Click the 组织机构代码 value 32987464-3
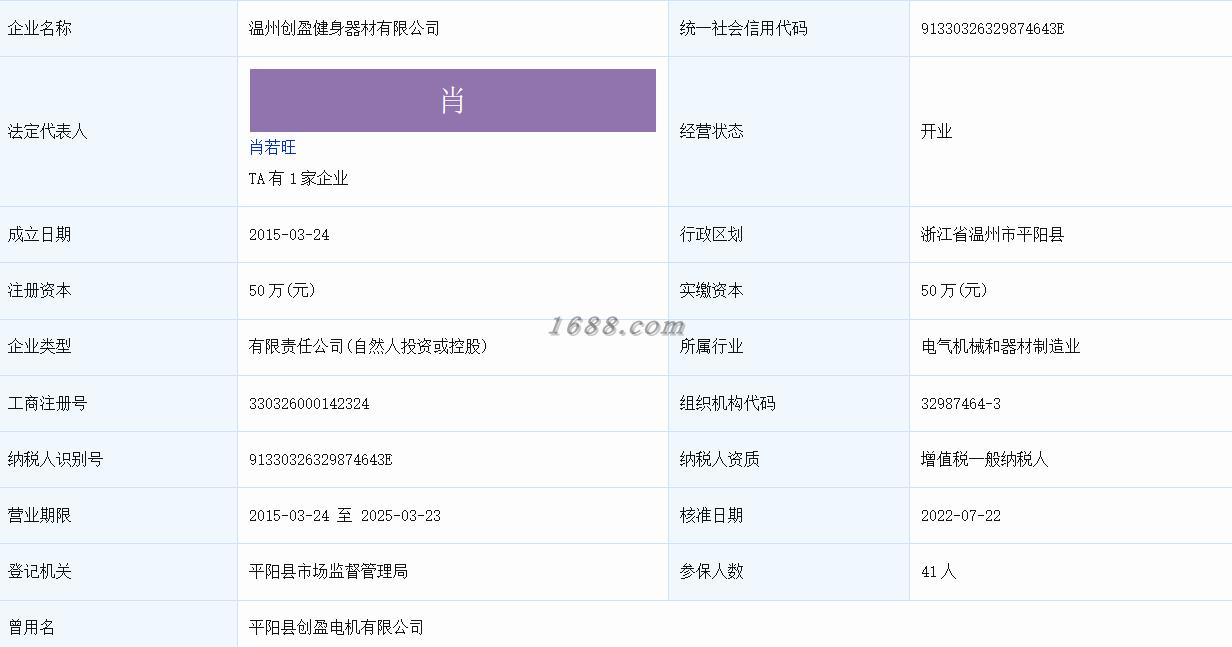The width and height of the screenshot is (1232, 647). click(x=960, y=404)
